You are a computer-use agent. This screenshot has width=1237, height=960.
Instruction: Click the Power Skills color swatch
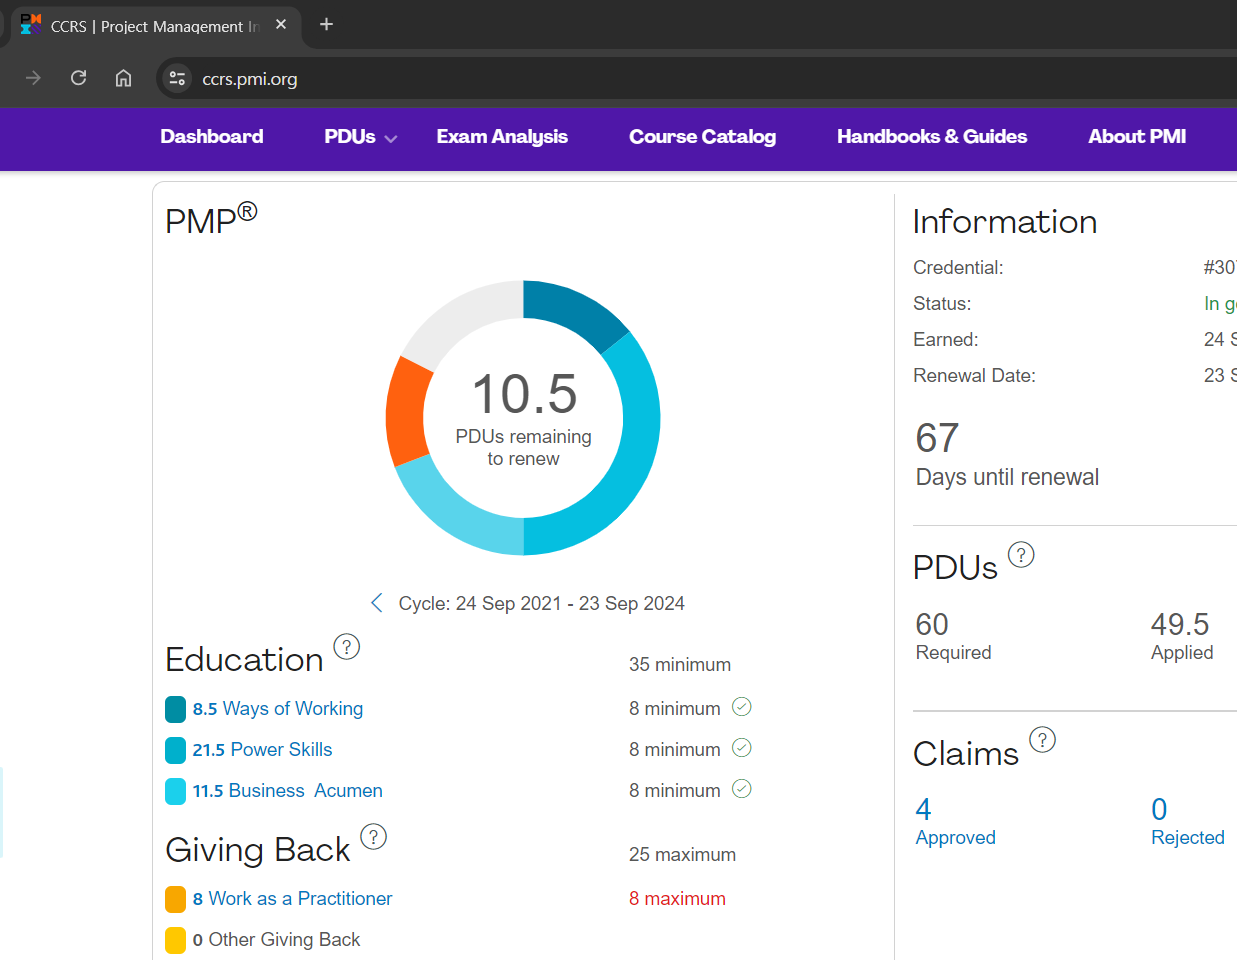[175, 750]
